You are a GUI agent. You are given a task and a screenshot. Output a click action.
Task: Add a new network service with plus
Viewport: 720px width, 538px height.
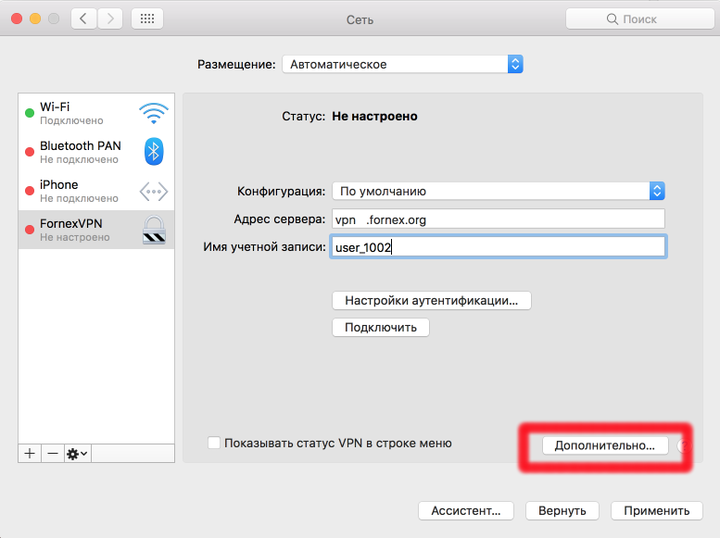click(30, 454)
